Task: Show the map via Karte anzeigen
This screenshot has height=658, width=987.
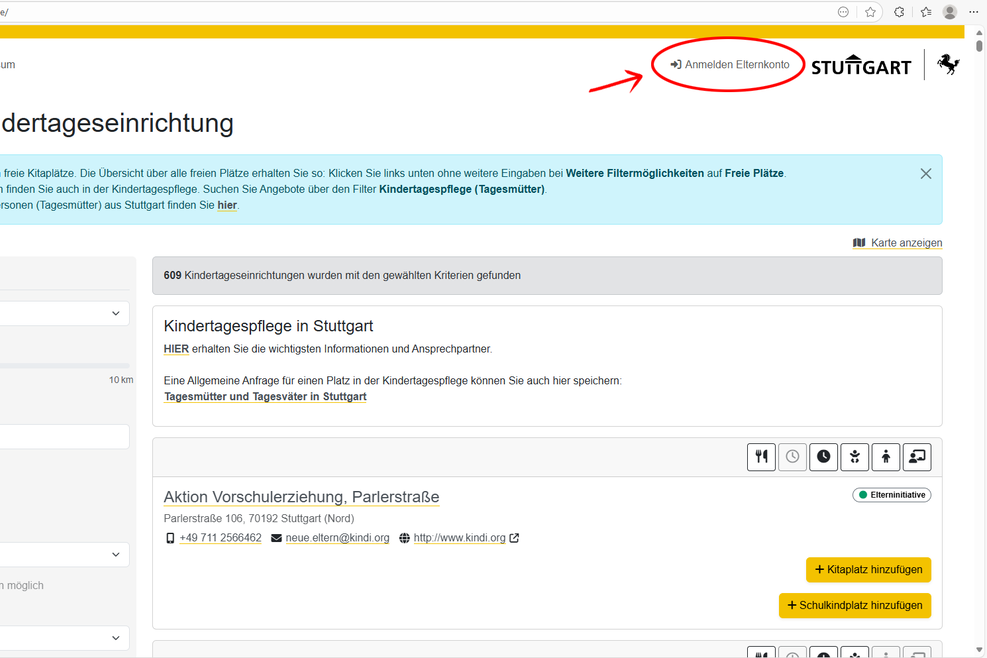Action: [897, 243]
